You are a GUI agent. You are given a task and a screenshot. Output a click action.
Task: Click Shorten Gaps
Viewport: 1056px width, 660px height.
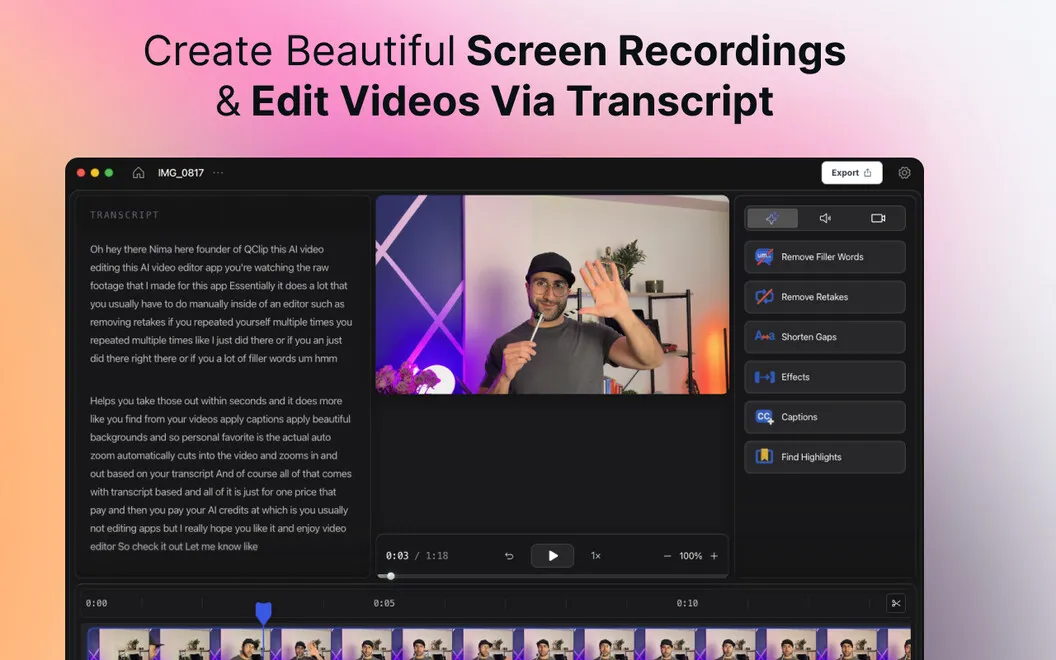click(824, 337)
